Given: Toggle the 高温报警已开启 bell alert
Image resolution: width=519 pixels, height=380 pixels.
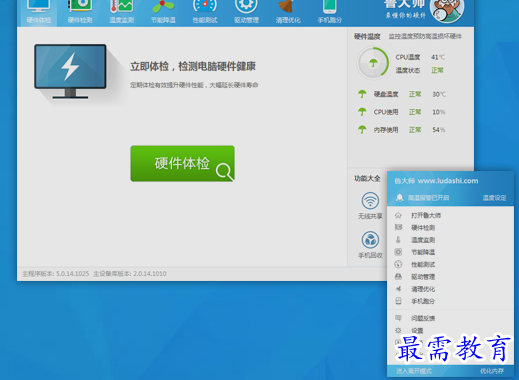Looking at the screenshot, I should pos(422,198).
